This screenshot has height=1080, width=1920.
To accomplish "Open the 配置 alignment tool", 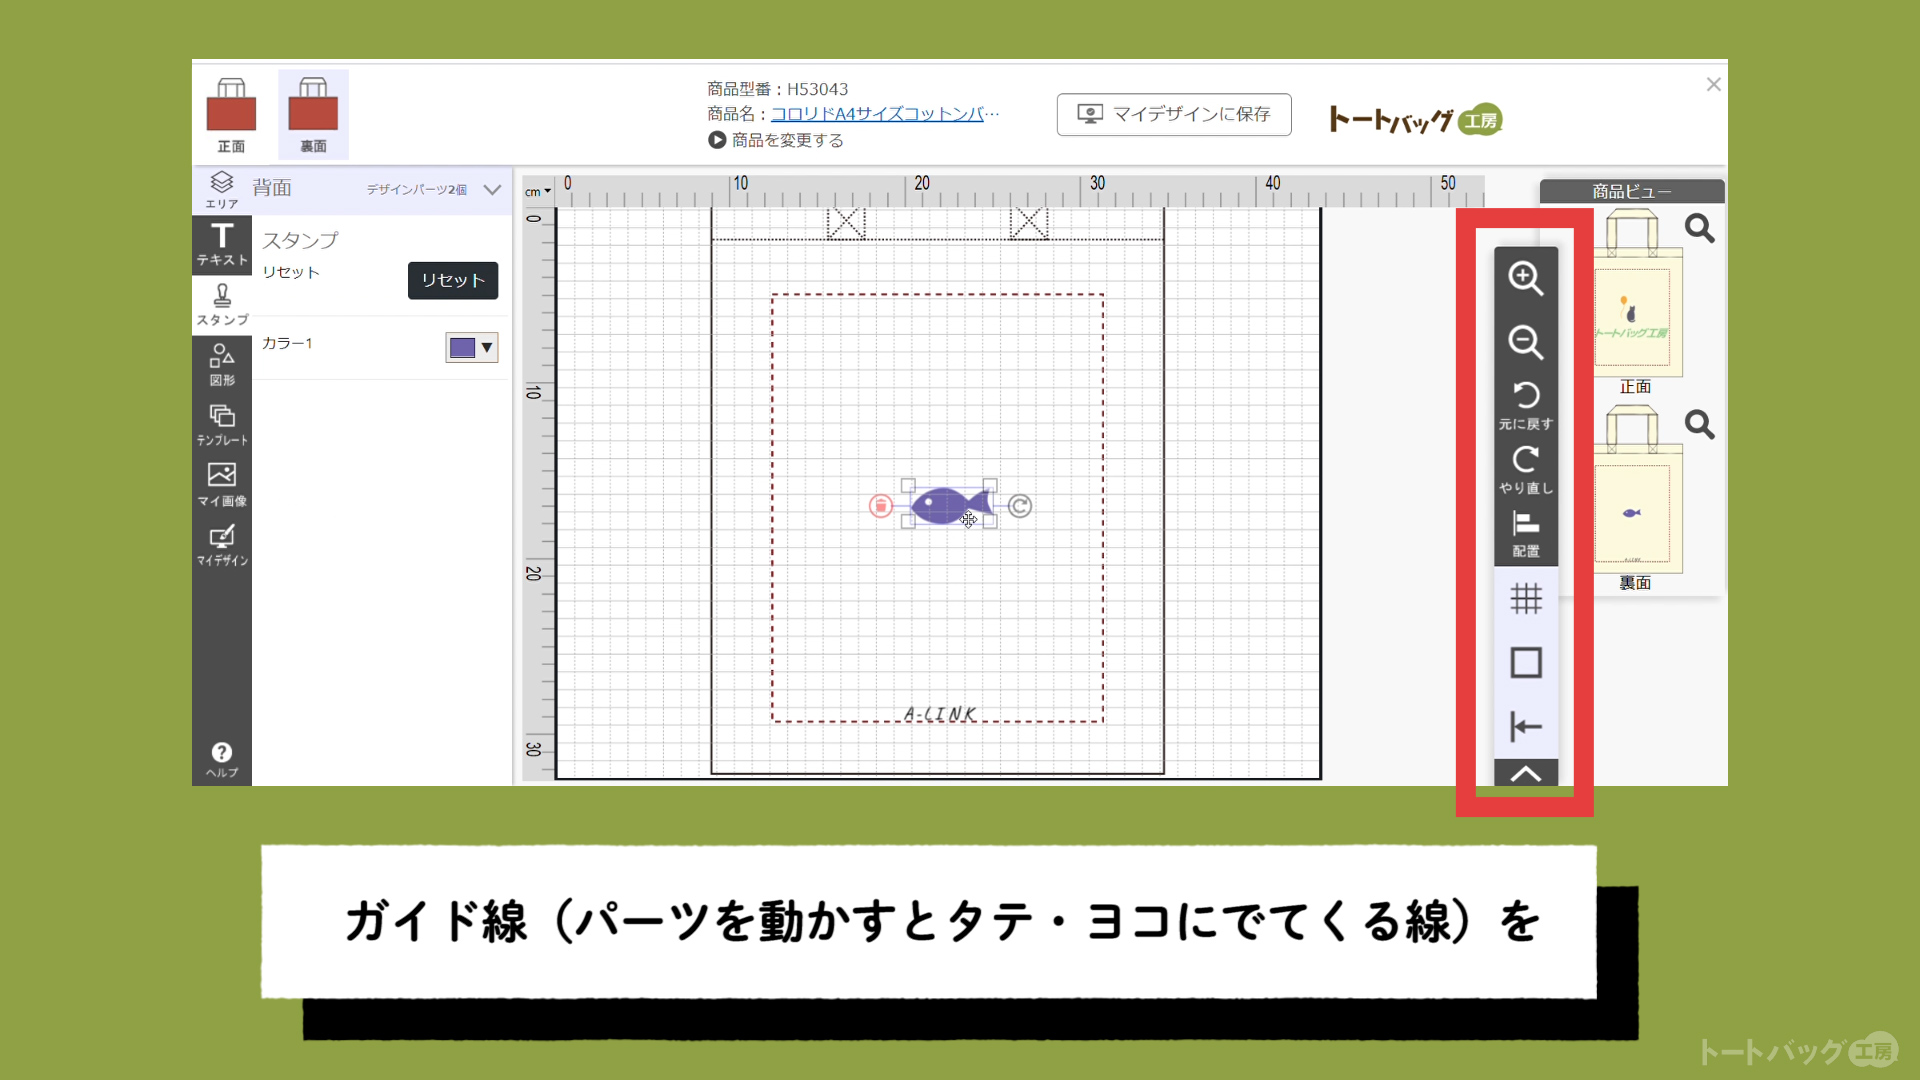I will (x=1526, y=533).
